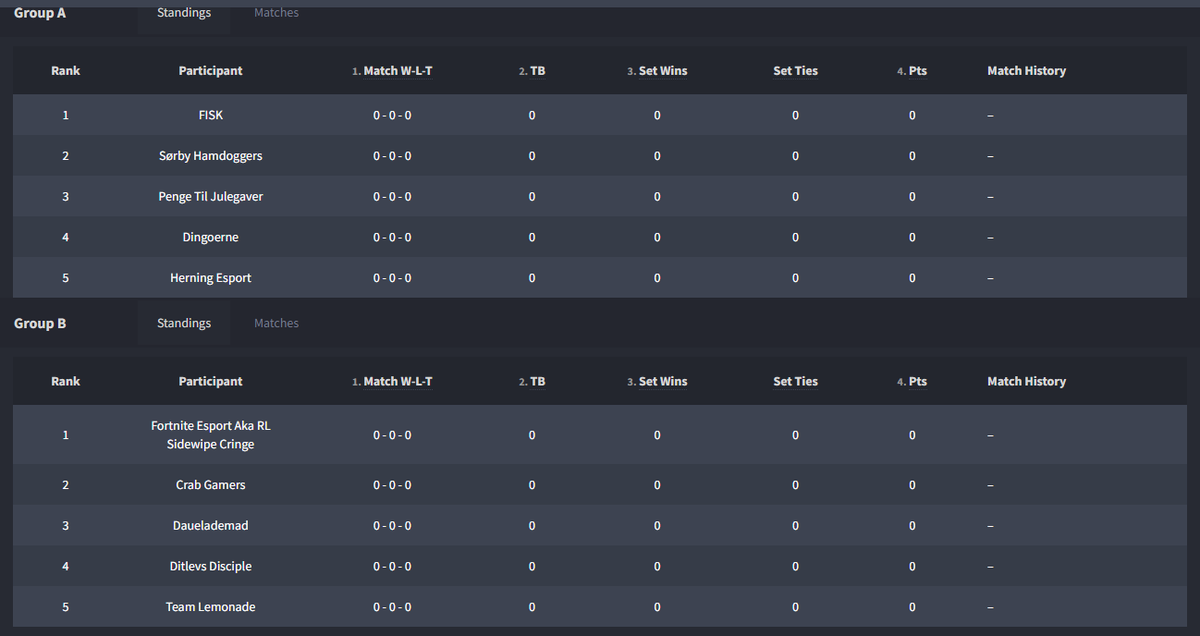1200x636 pixels.
Task: Click Sørby Hamdoggers' 0-0-0 match record
Action: [392, 156]
